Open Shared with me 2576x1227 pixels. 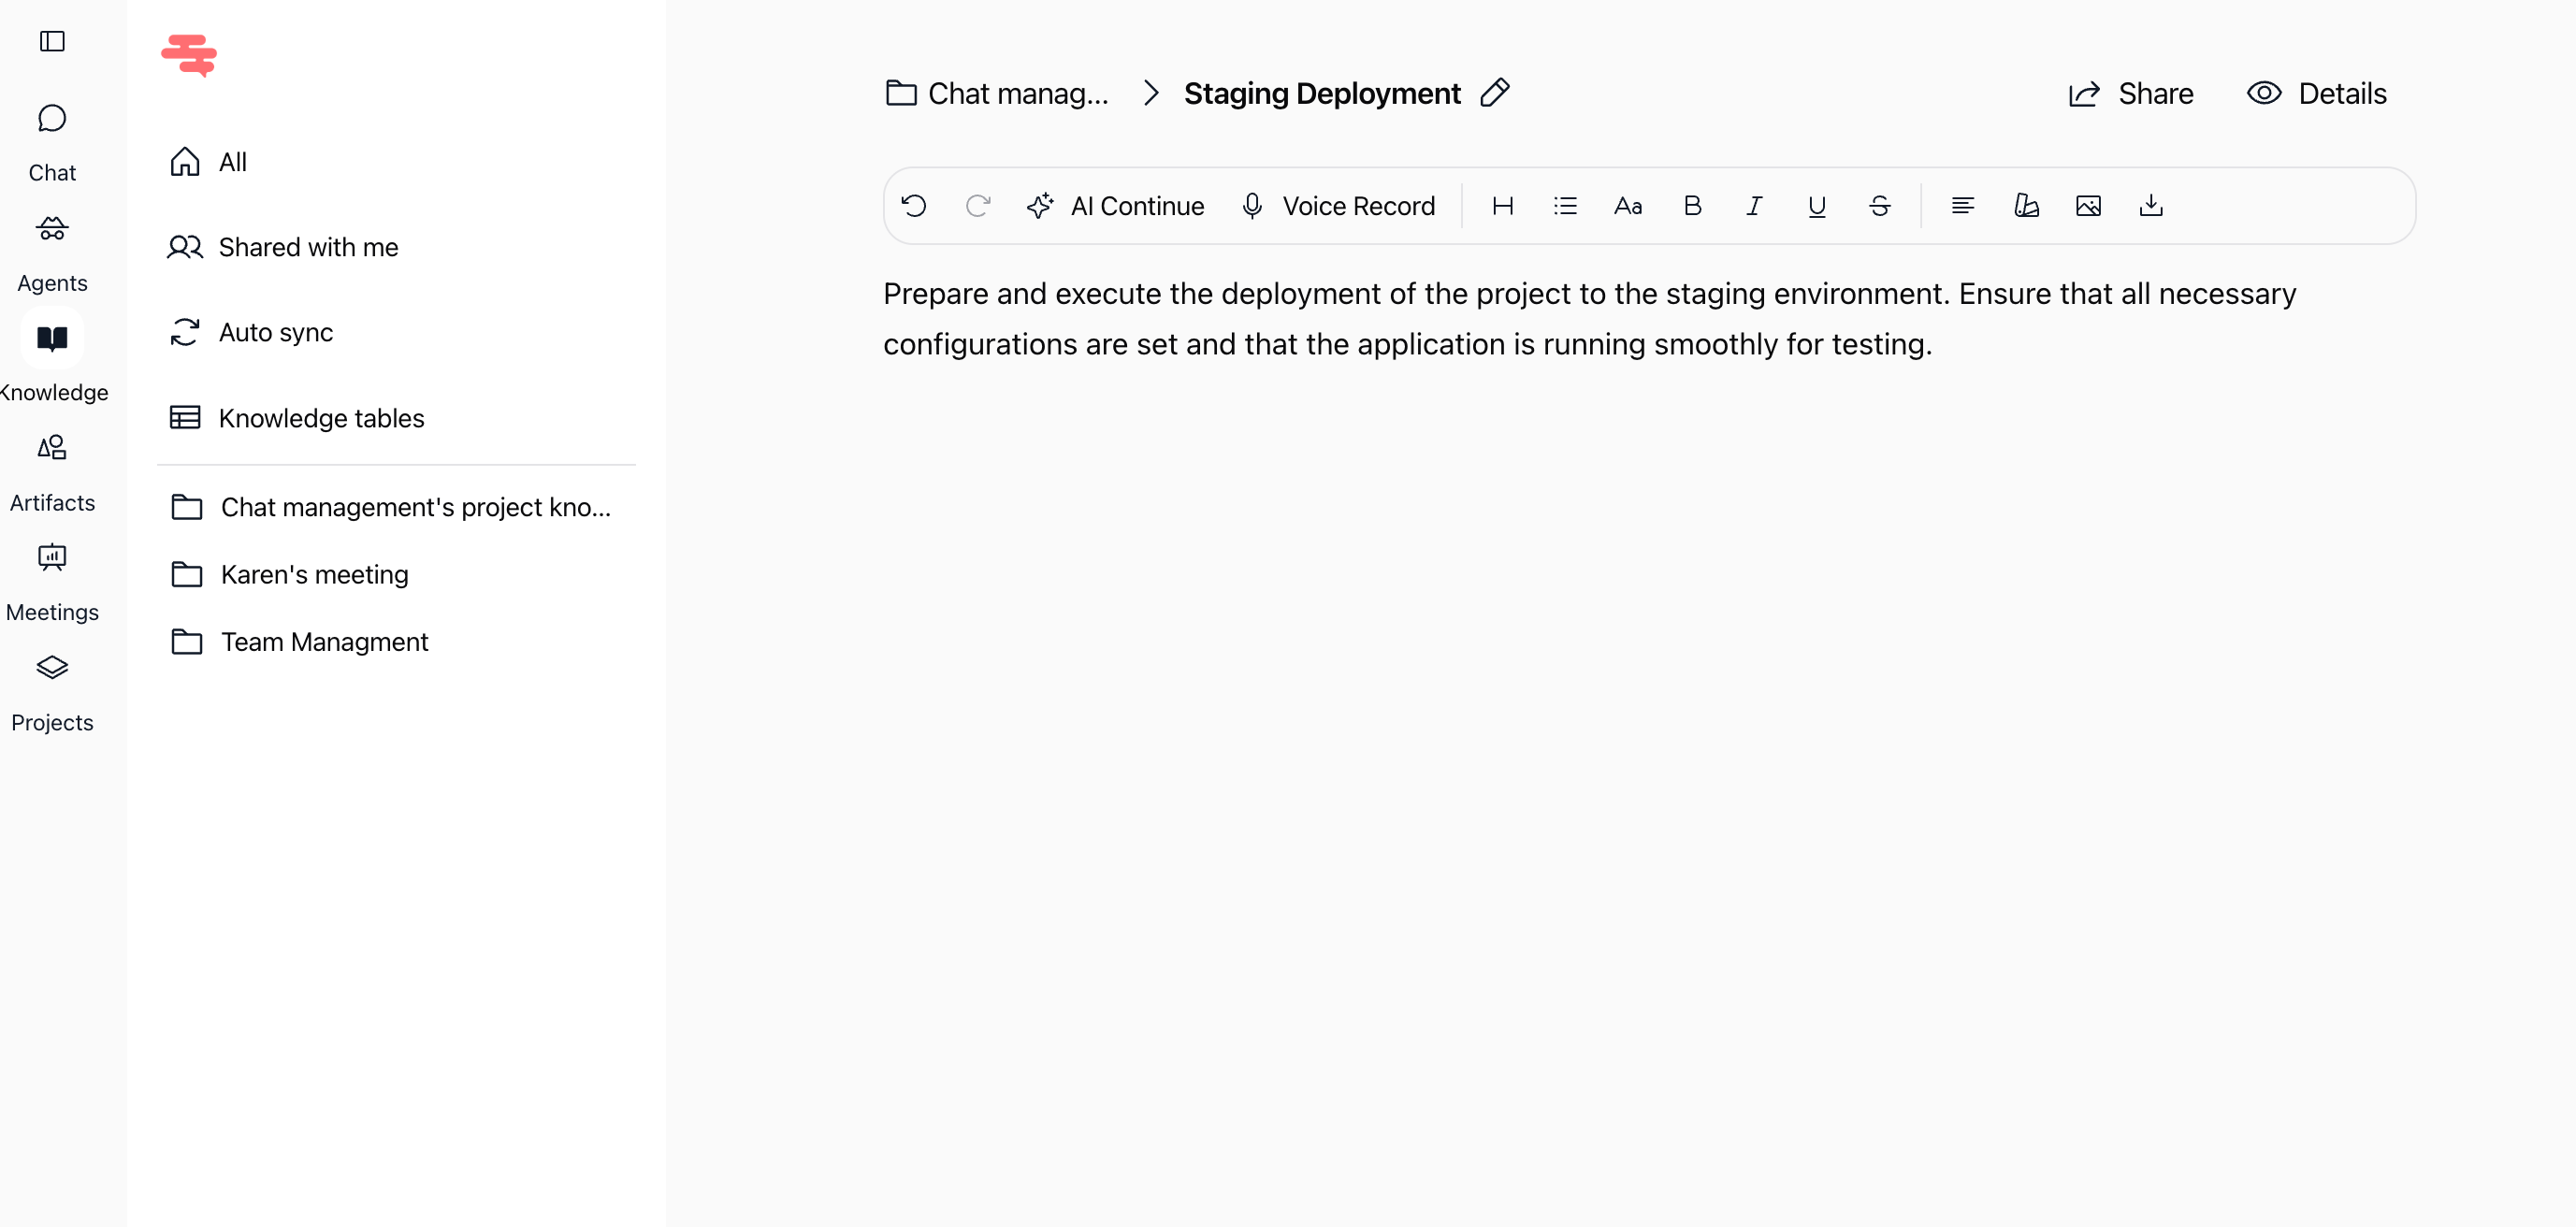click(283, 247)
